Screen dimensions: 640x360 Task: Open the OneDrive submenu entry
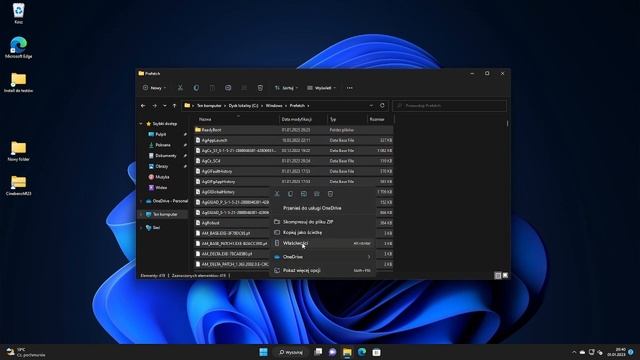322,257
